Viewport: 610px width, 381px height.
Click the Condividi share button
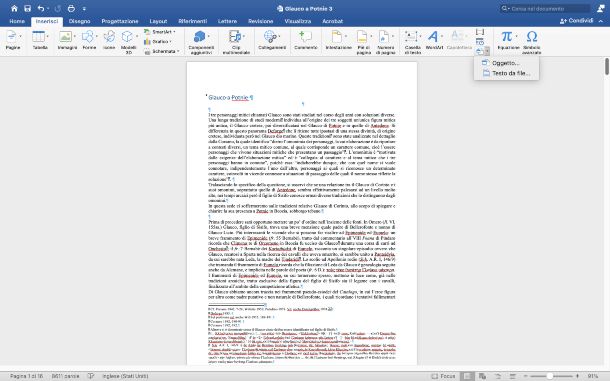pyautogui.click(x=577, y=21)
